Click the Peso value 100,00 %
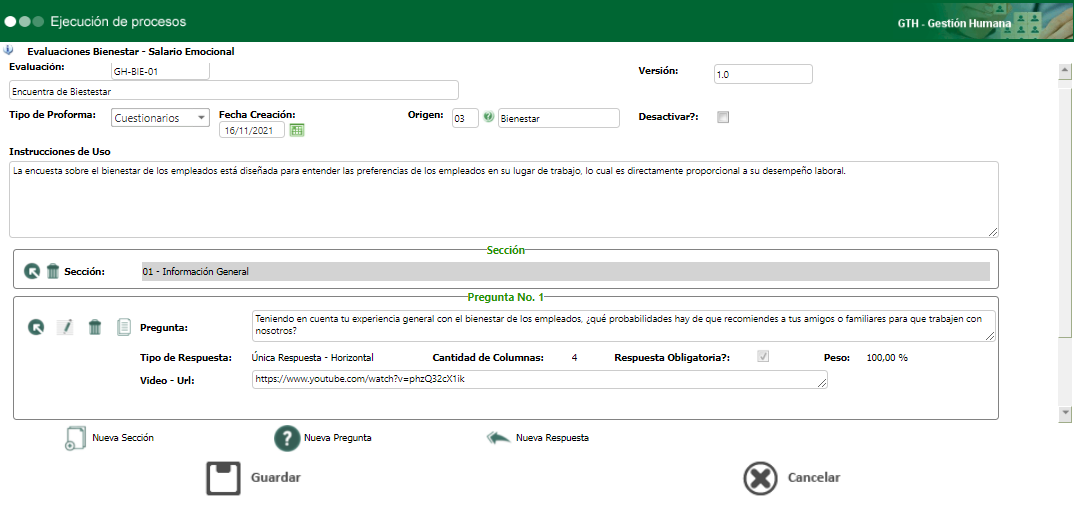Screen dimensions: 1074x522 coord(887,357)
